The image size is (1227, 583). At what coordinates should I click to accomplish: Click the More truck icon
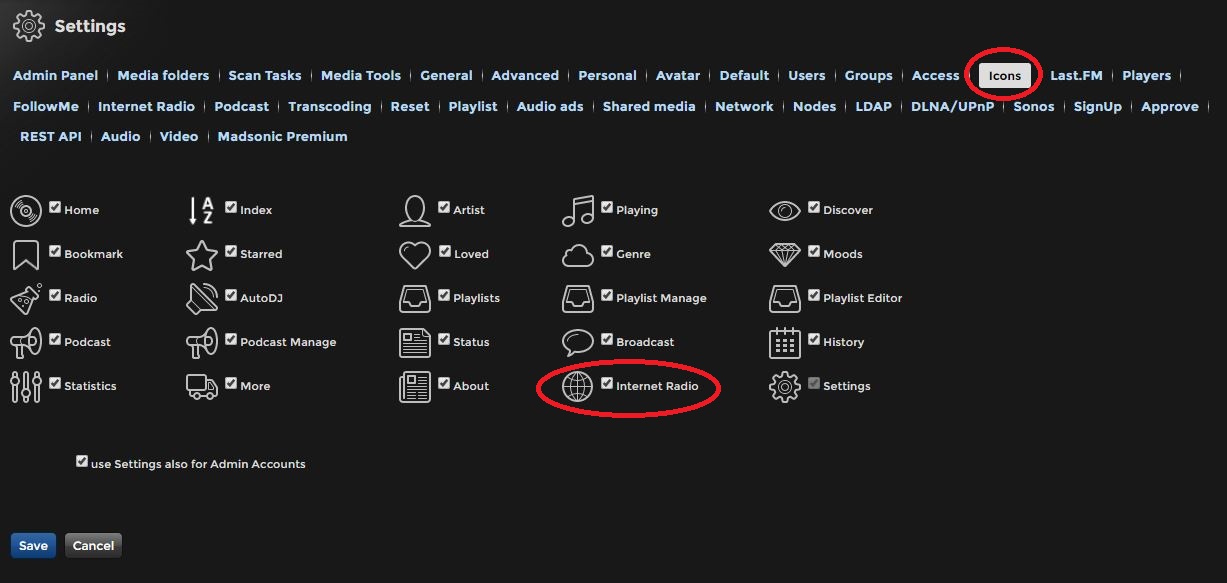202,387
